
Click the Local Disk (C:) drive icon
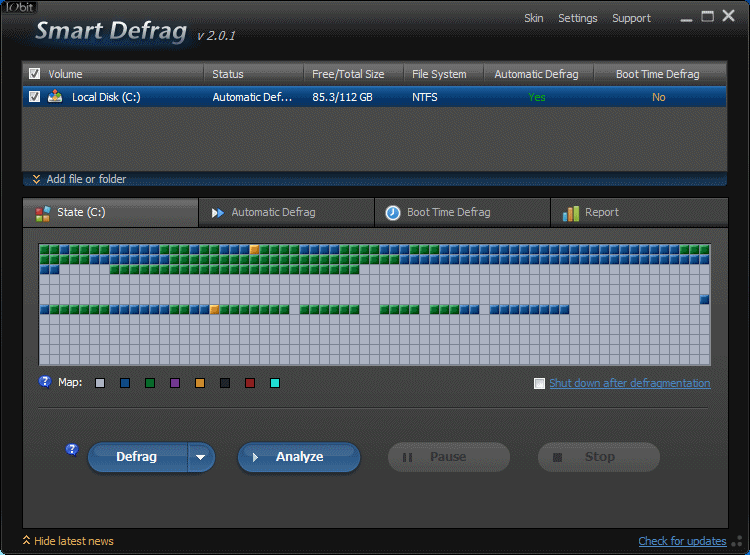[x=55, y=96]
